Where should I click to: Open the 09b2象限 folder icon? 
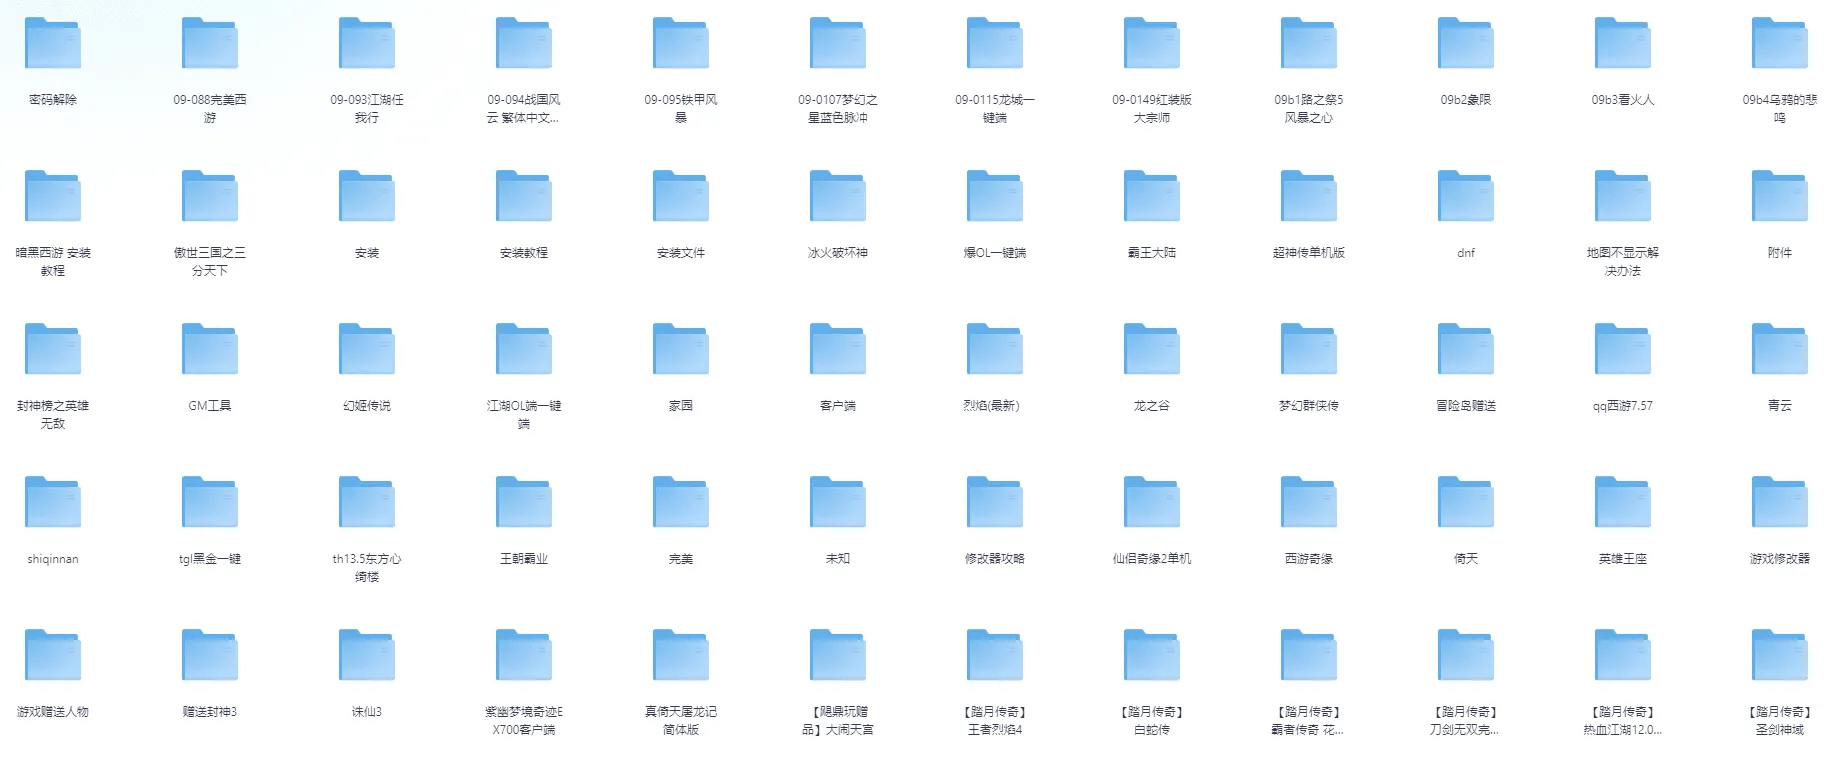(x=1466, y=44)
